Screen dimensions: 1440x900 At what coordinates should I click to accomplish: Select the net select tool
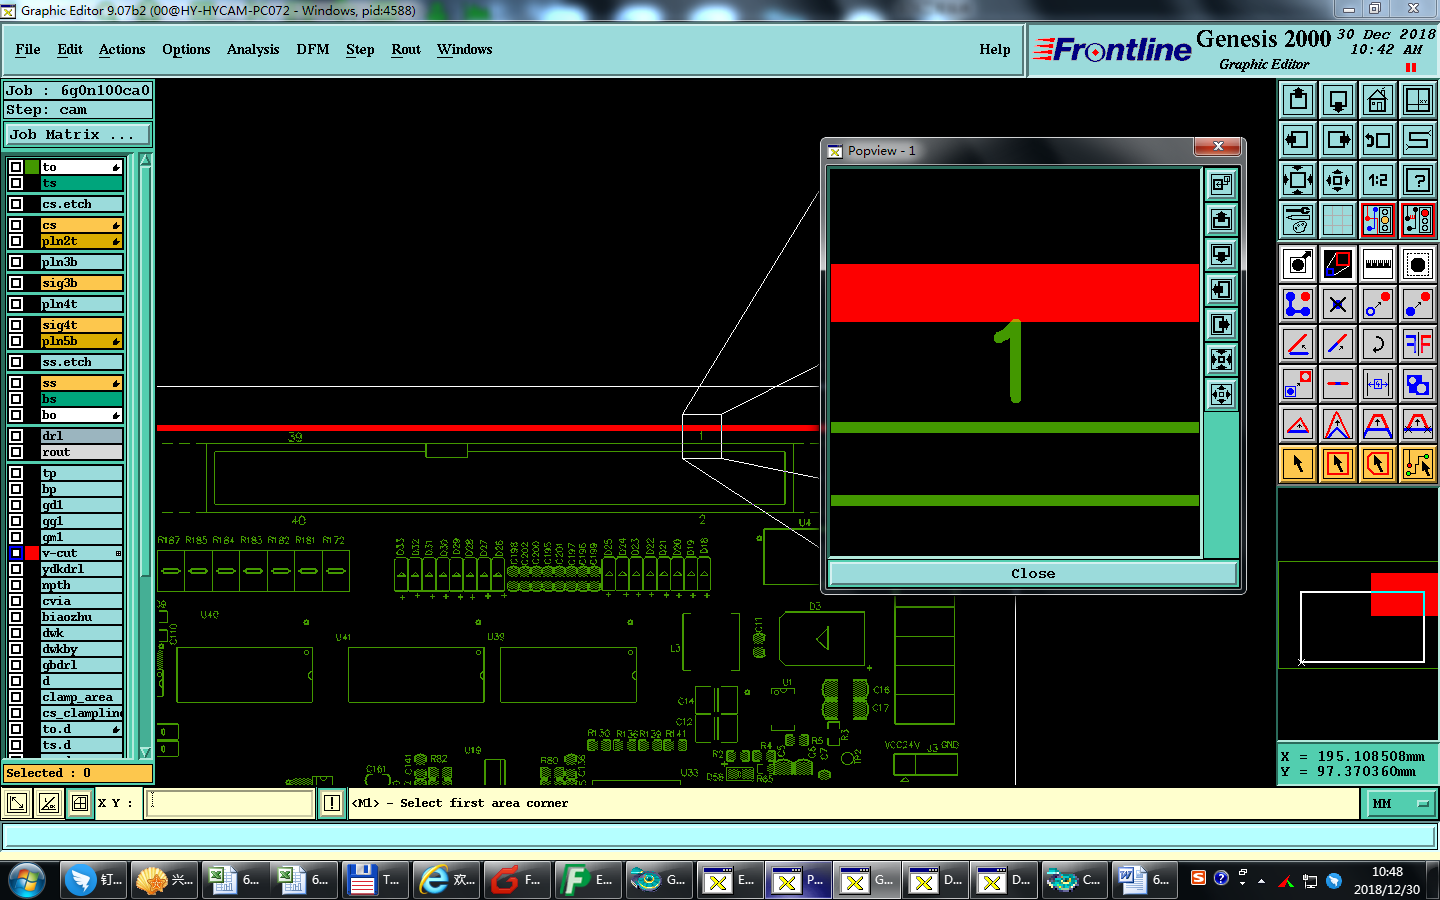point(1418,464)
